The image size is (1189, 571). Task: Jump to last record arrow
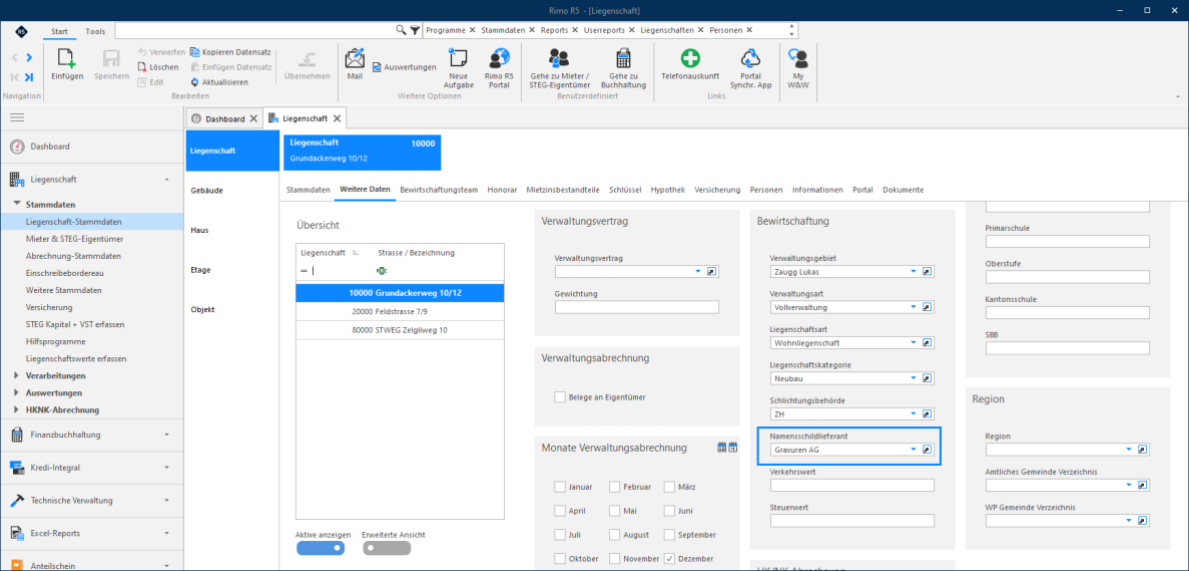click(x=29, y=77)
